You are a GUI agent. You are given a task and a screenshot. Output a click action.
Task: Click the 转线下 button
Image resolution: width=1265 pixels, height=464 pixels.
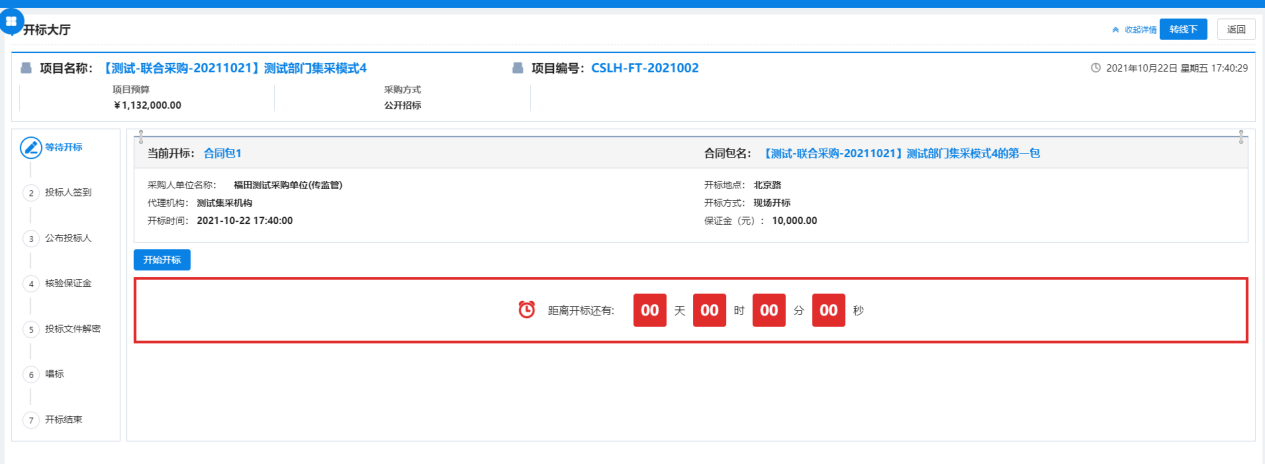point(1184,29)
